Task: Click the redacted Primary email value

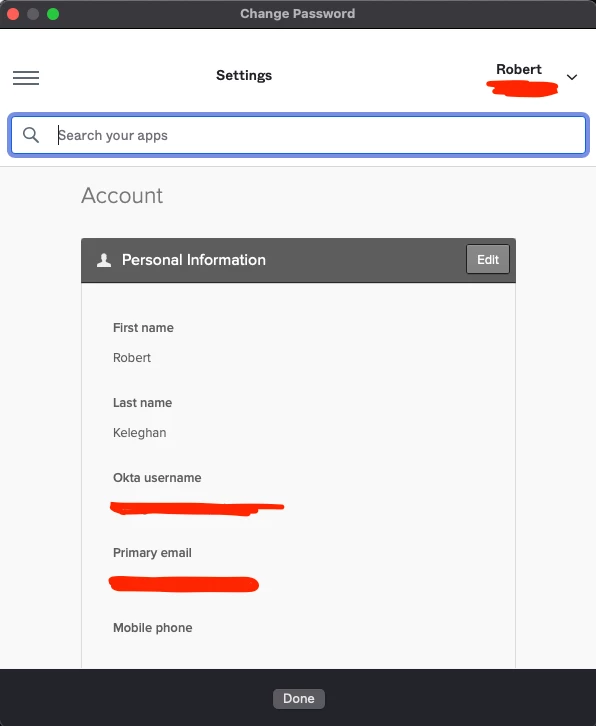Action: click(x=184, y=584)
